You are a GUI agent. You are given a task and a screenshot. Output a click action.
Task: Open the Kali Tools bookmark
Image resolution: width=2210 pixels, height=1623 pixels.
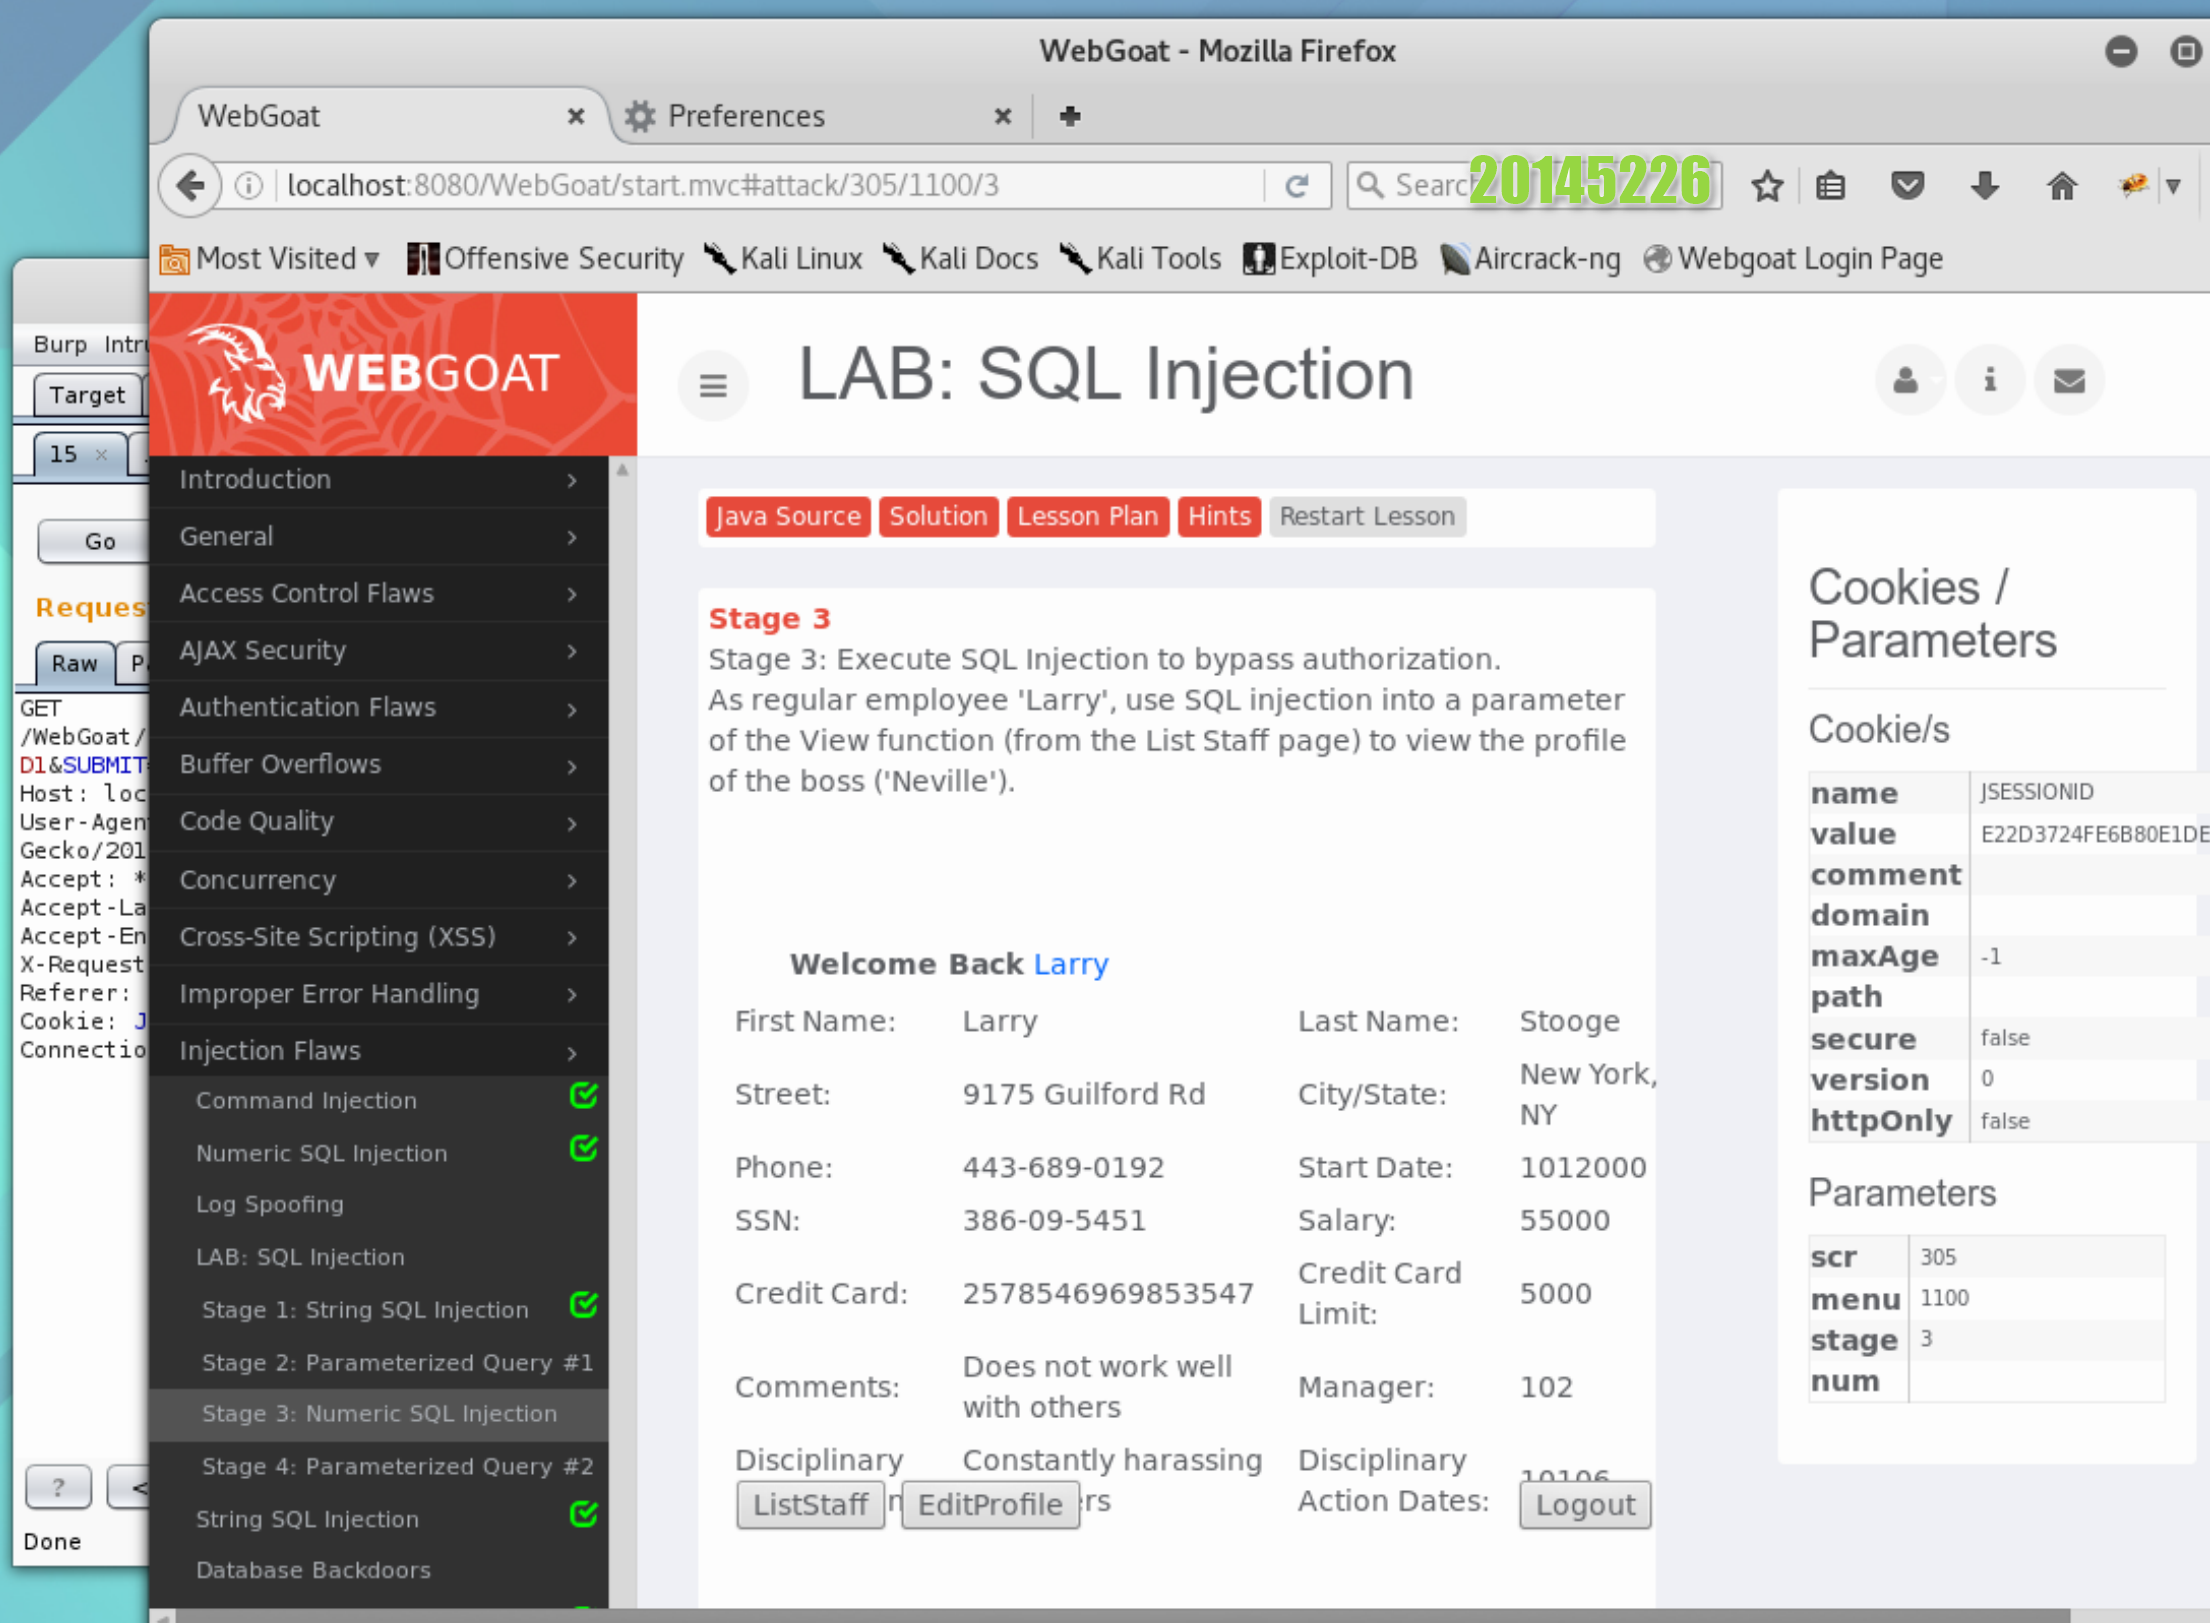coord(1140,259)
